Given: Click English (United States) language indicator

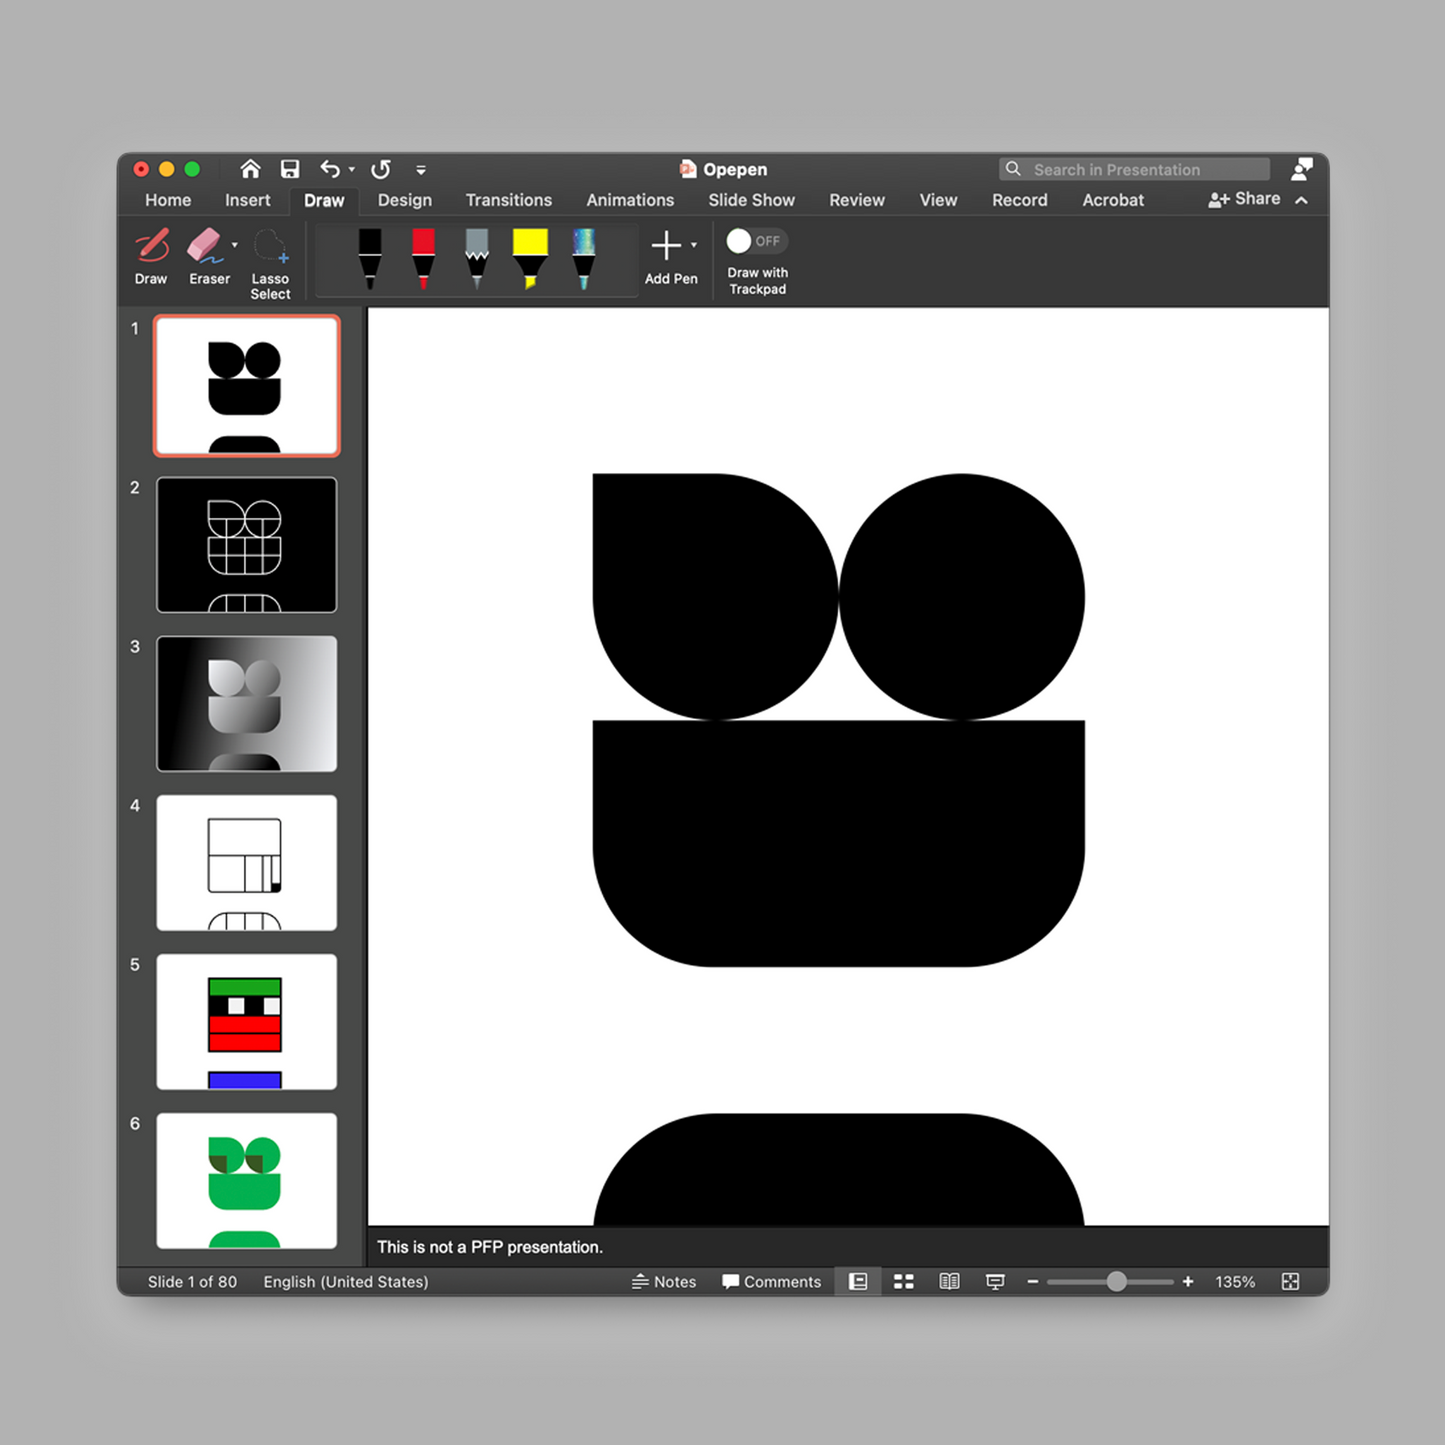Looking at the screenshot, I should click(346, 1282).
